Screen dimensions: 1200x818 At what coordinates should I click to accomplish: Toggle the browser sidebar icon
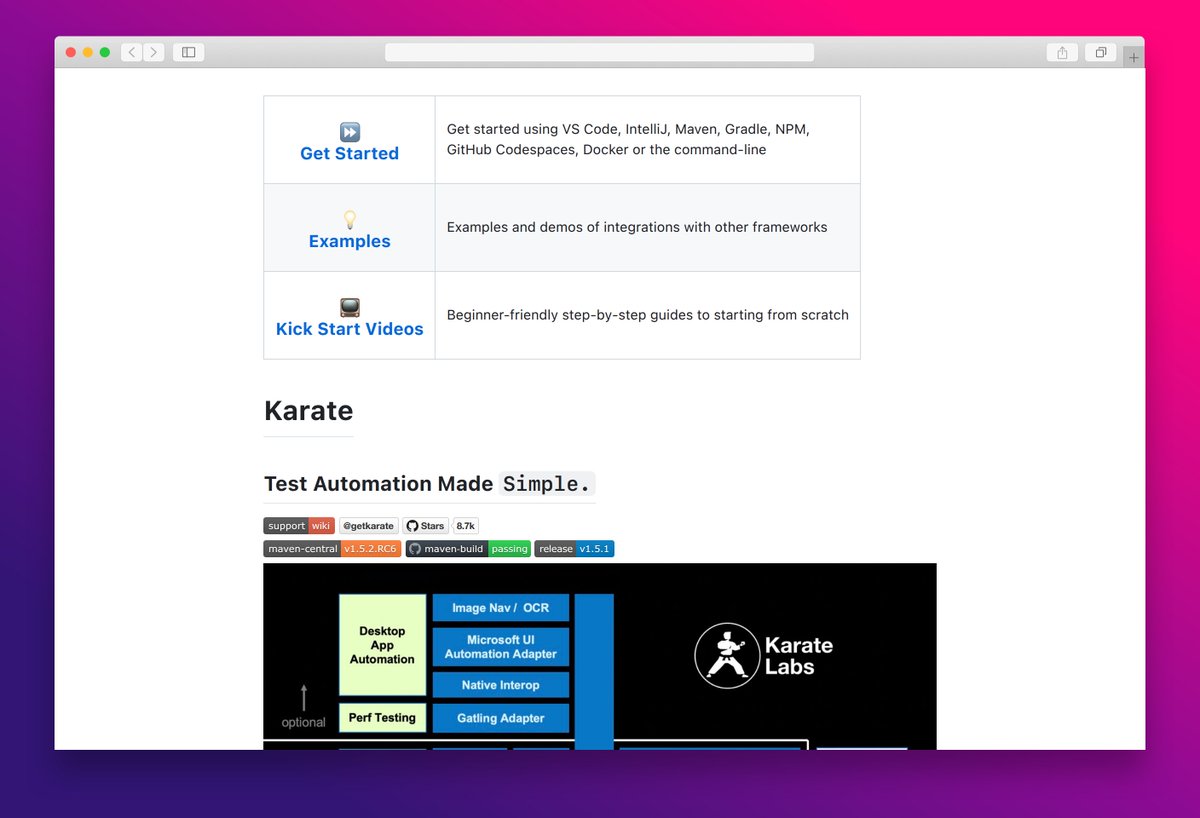[x=188, y=52]
